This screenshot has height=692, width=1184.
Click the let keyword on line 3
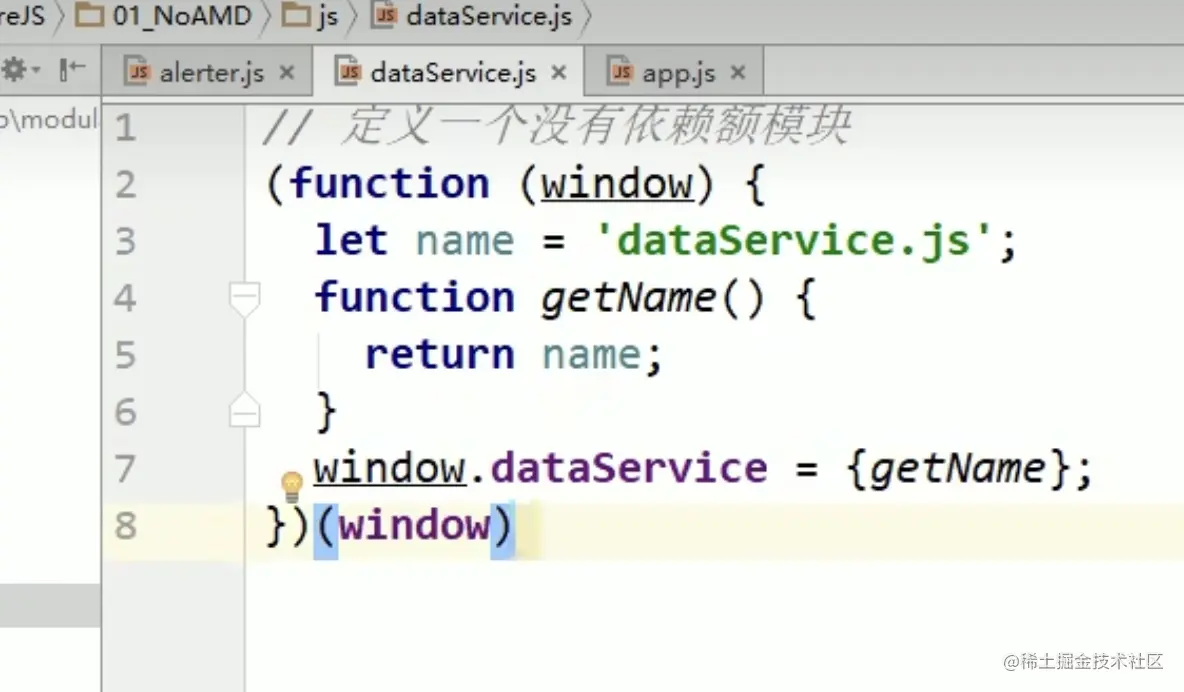pyautogui.click(x=352, y=241)
